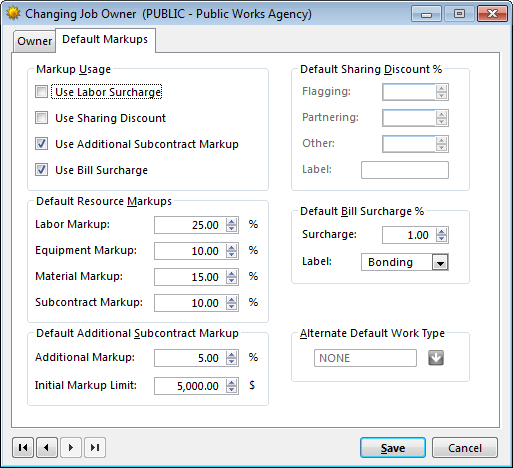Jump to the last record button
Image resolution: width=513 pixels, height=468 pixels.
(95, 447)
